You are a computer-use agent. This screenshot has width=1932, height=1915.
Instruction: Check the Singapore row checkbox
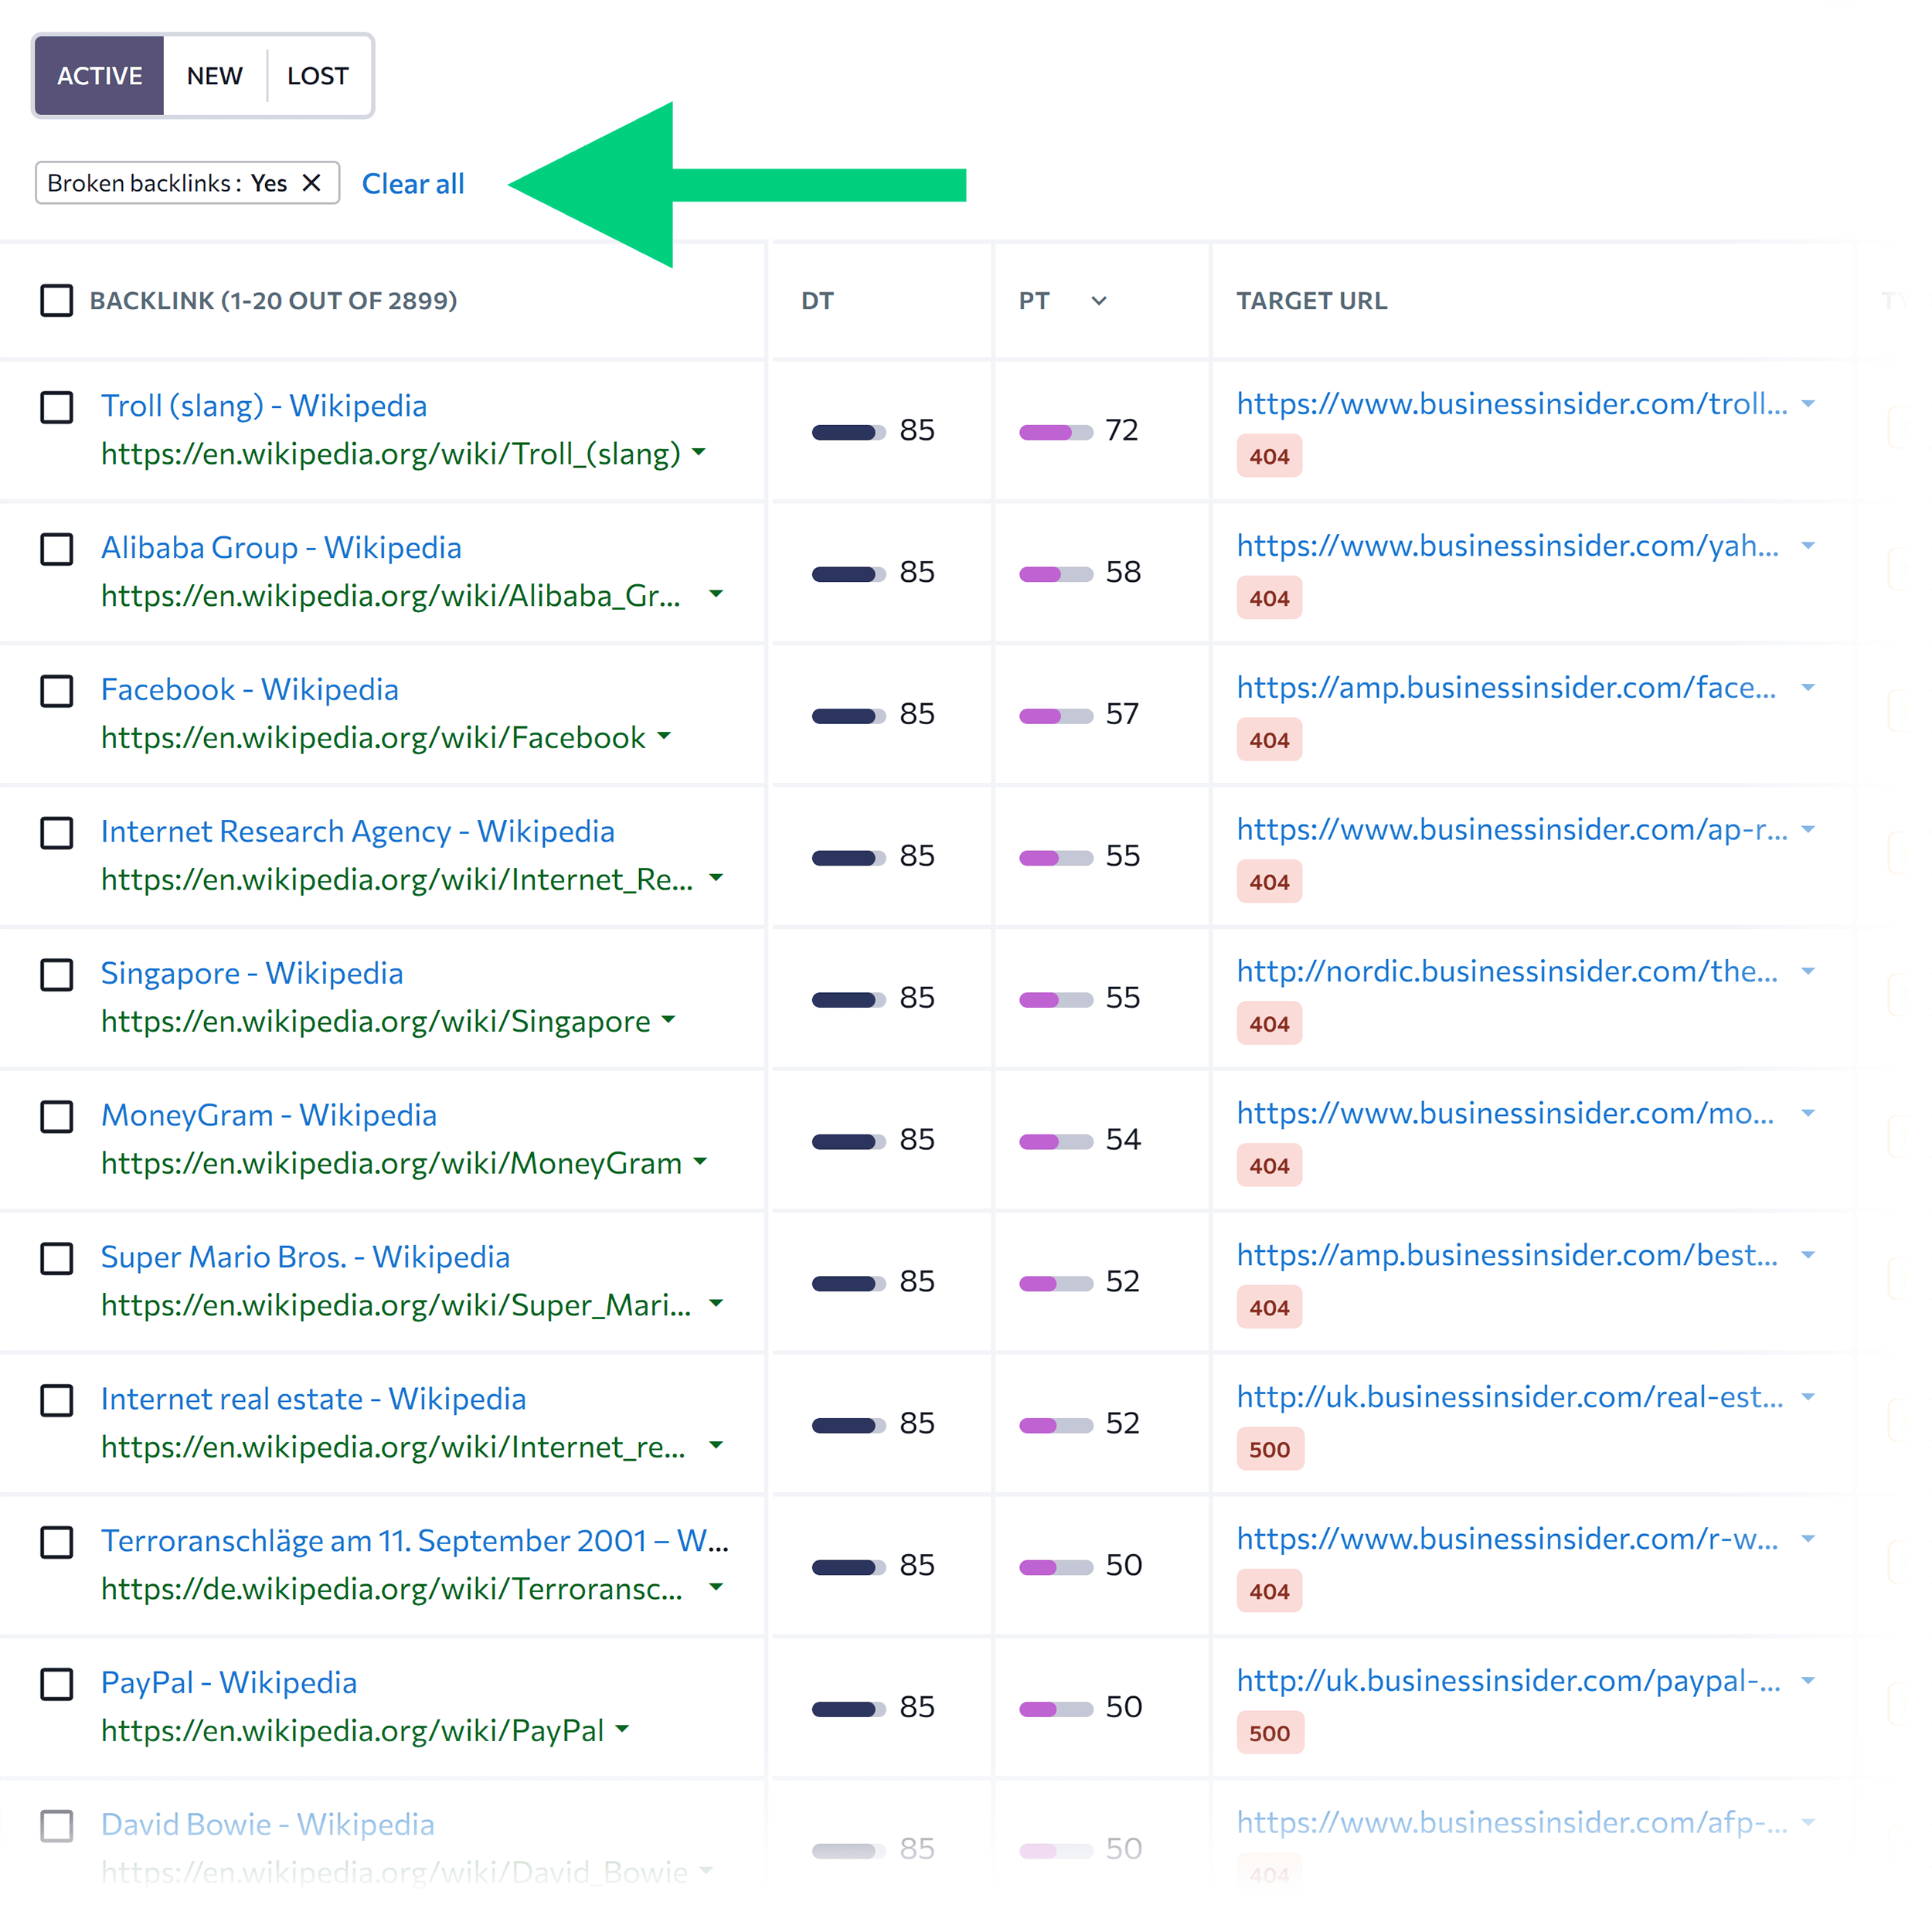(x=57, y=975)
